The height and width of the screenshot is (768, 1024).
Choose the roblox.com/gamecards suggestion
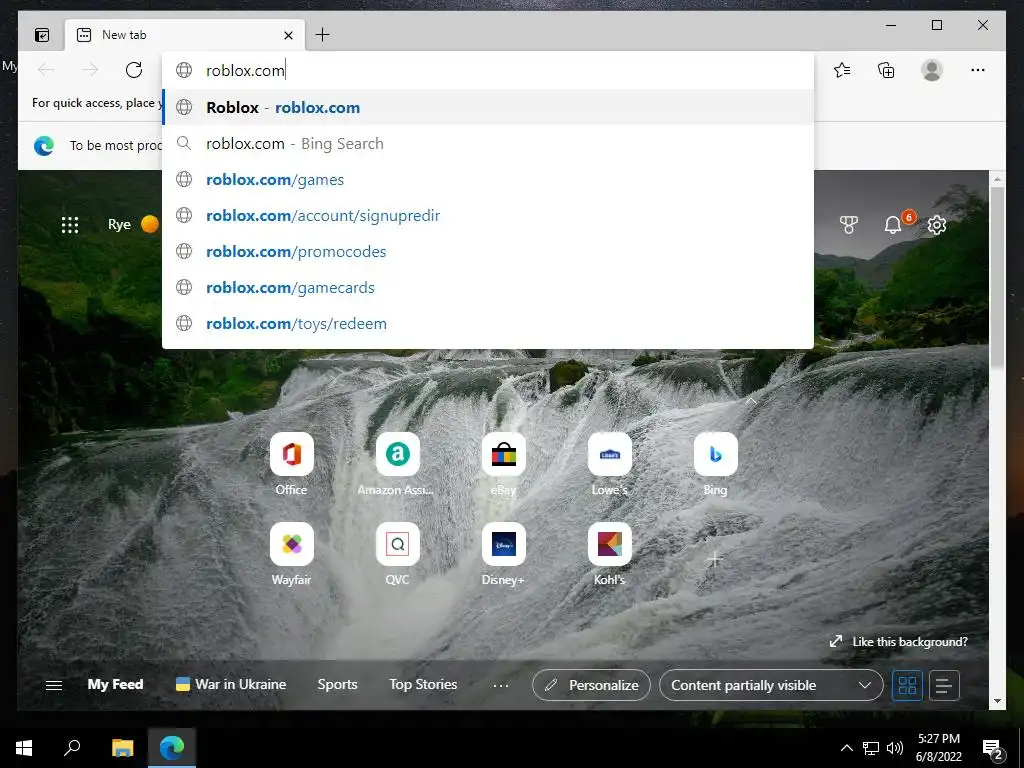pos(488,287)
